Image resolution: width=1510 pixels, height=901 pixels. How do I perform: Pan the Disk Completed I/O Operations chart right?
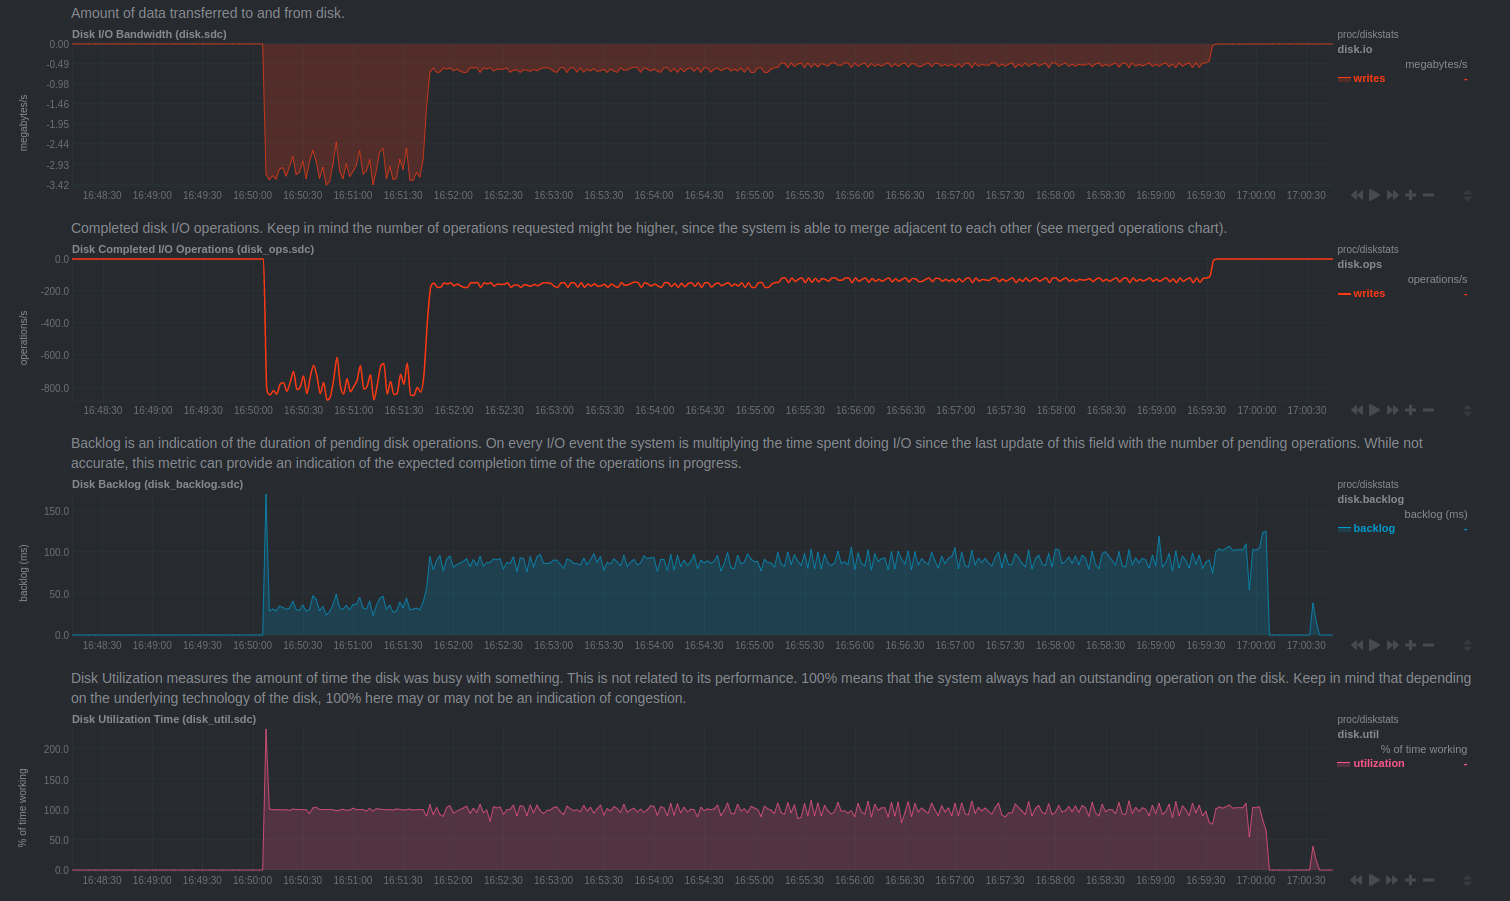pyautogui.click(x=1393, y=410)
